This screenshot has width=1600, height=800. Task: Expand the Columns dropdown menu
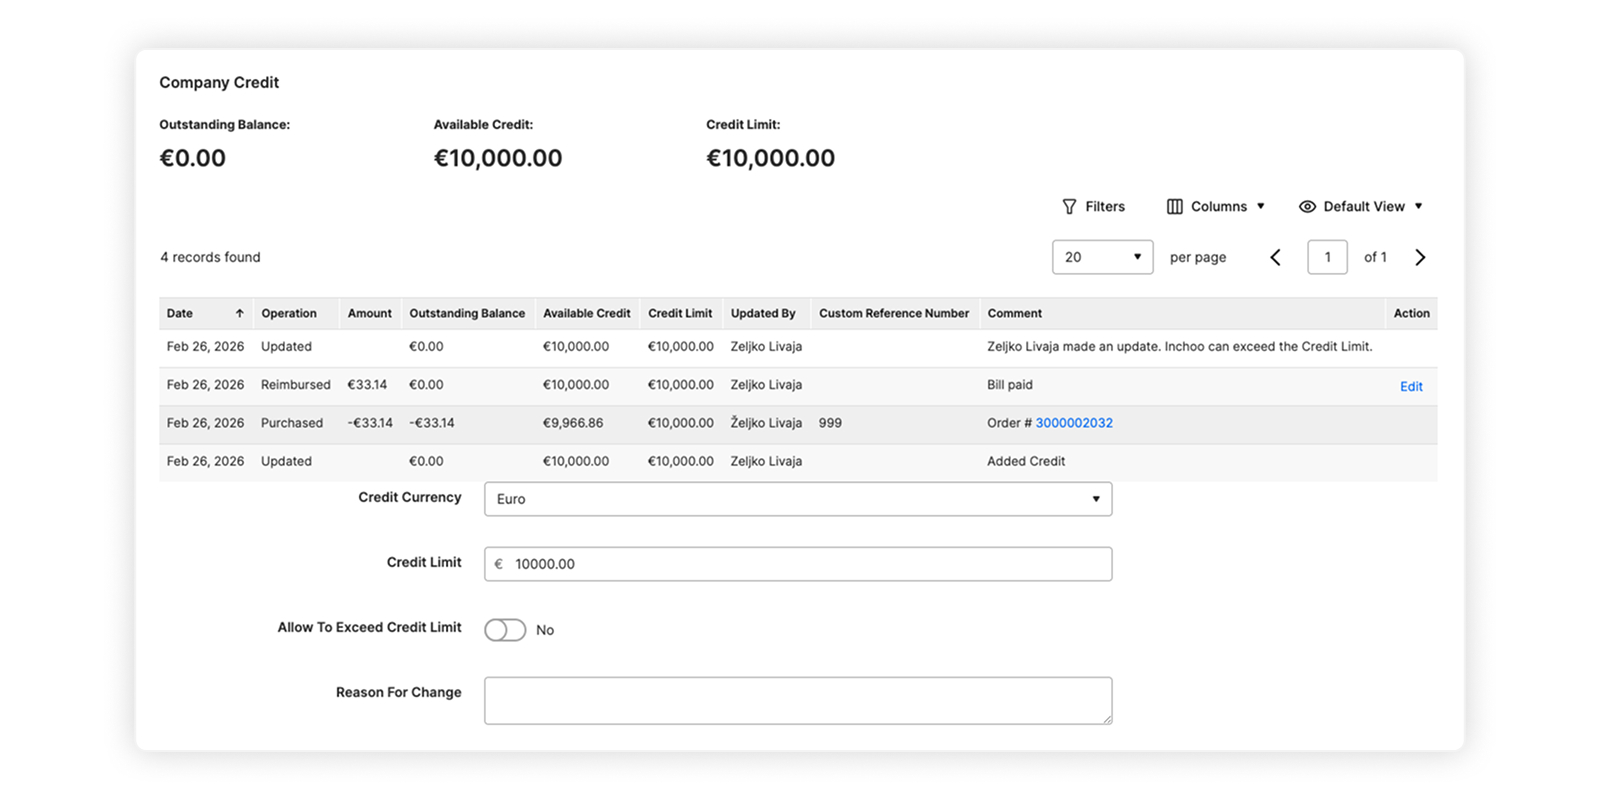[1260, 207]
